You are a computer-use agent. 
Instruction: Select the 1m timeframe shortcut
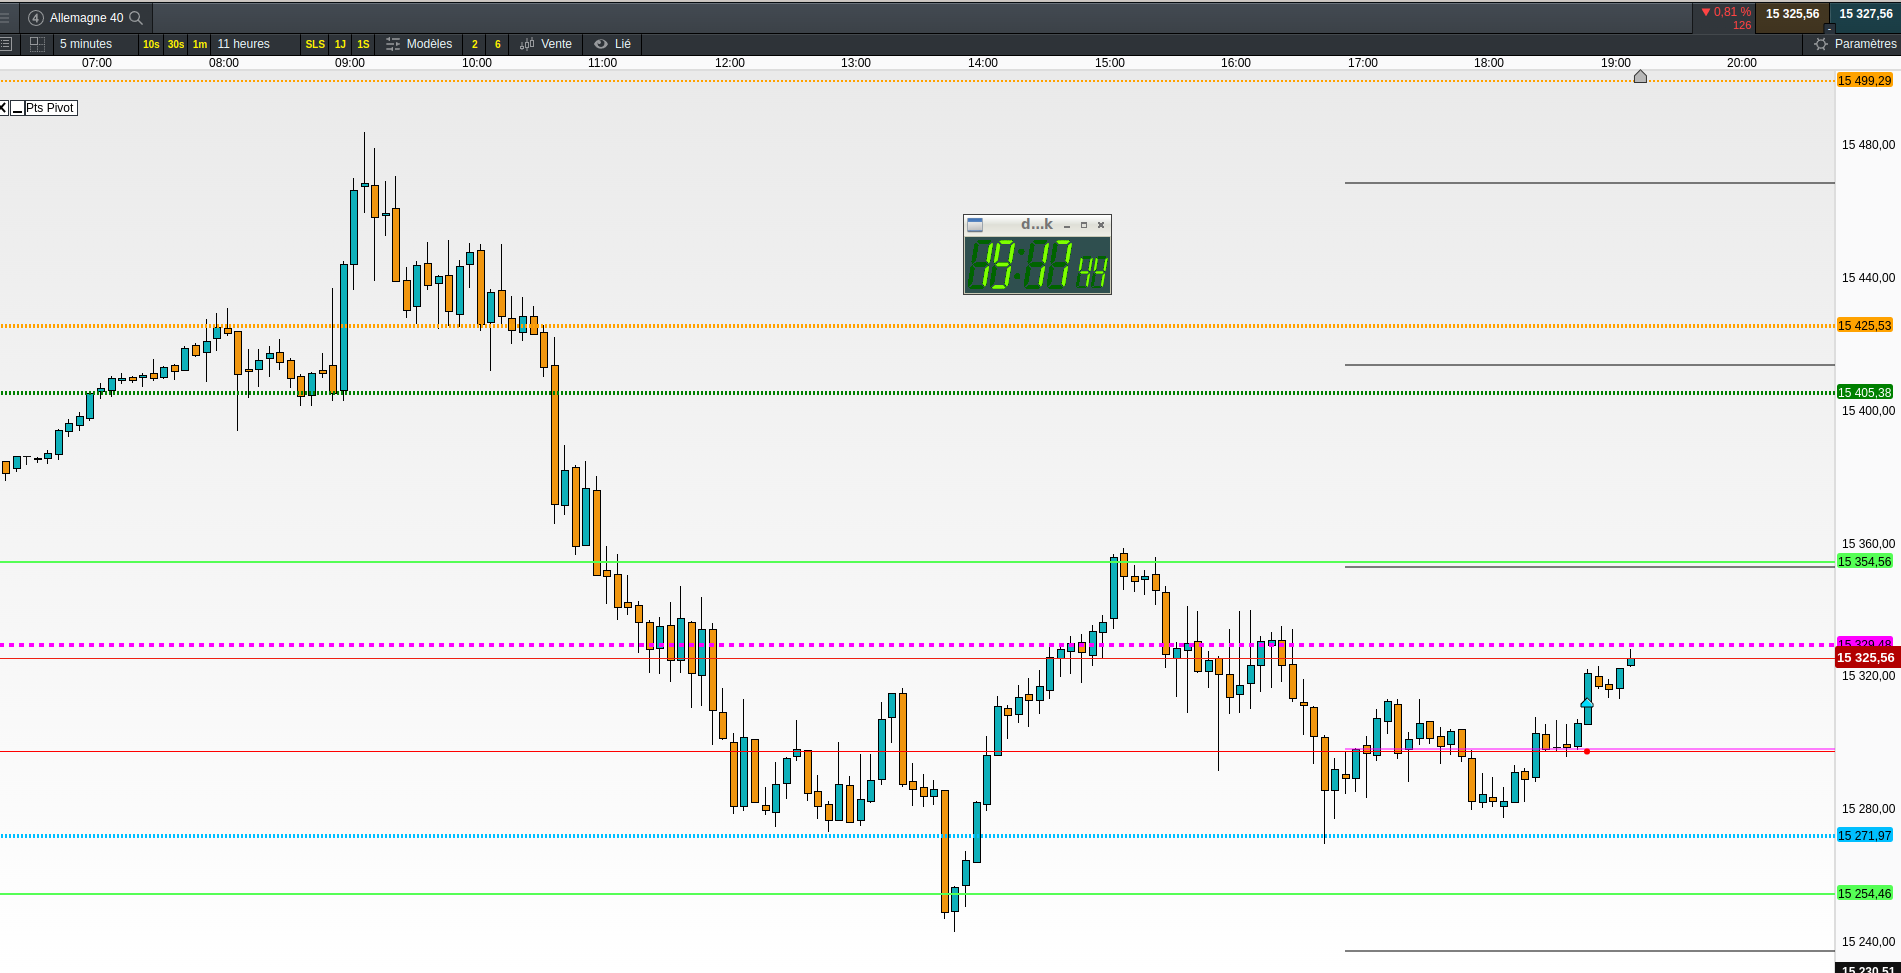(200, 44)
